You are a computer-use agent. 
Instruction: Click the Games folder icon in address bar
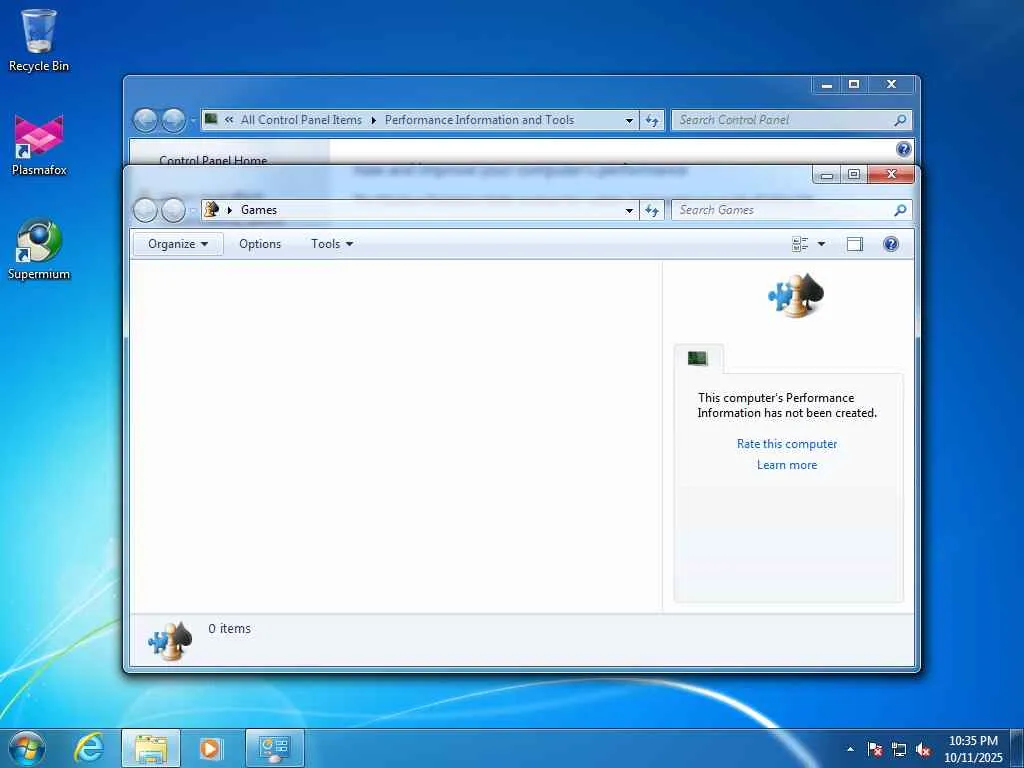(x=212, y=209)
